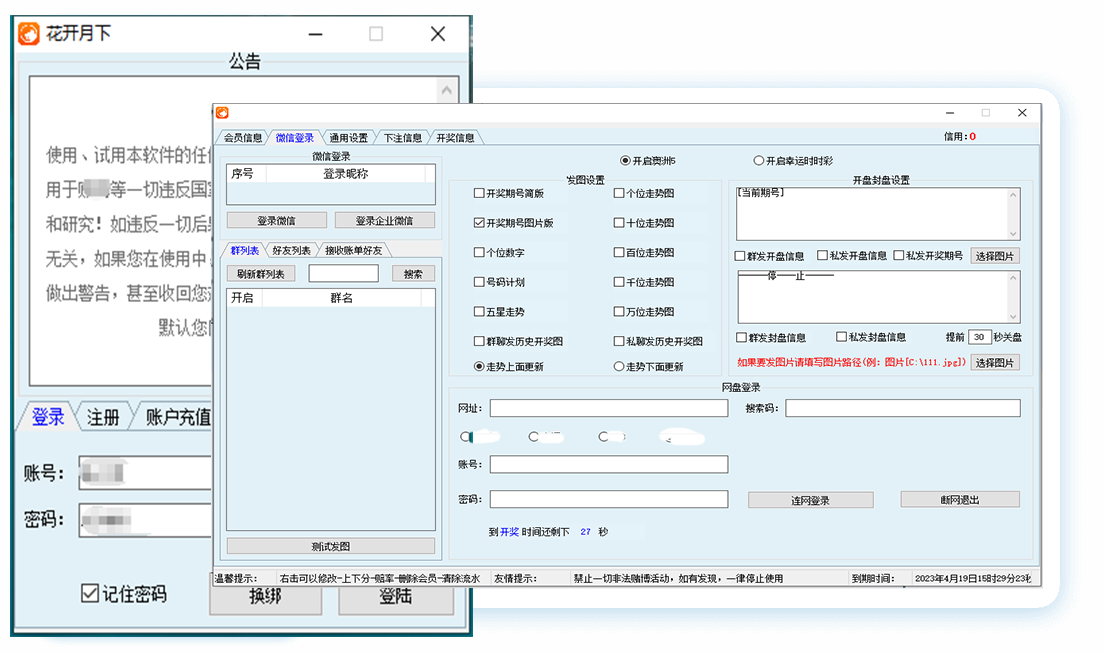Uncheck the 开奖期号图片版 option

point(477,223)
